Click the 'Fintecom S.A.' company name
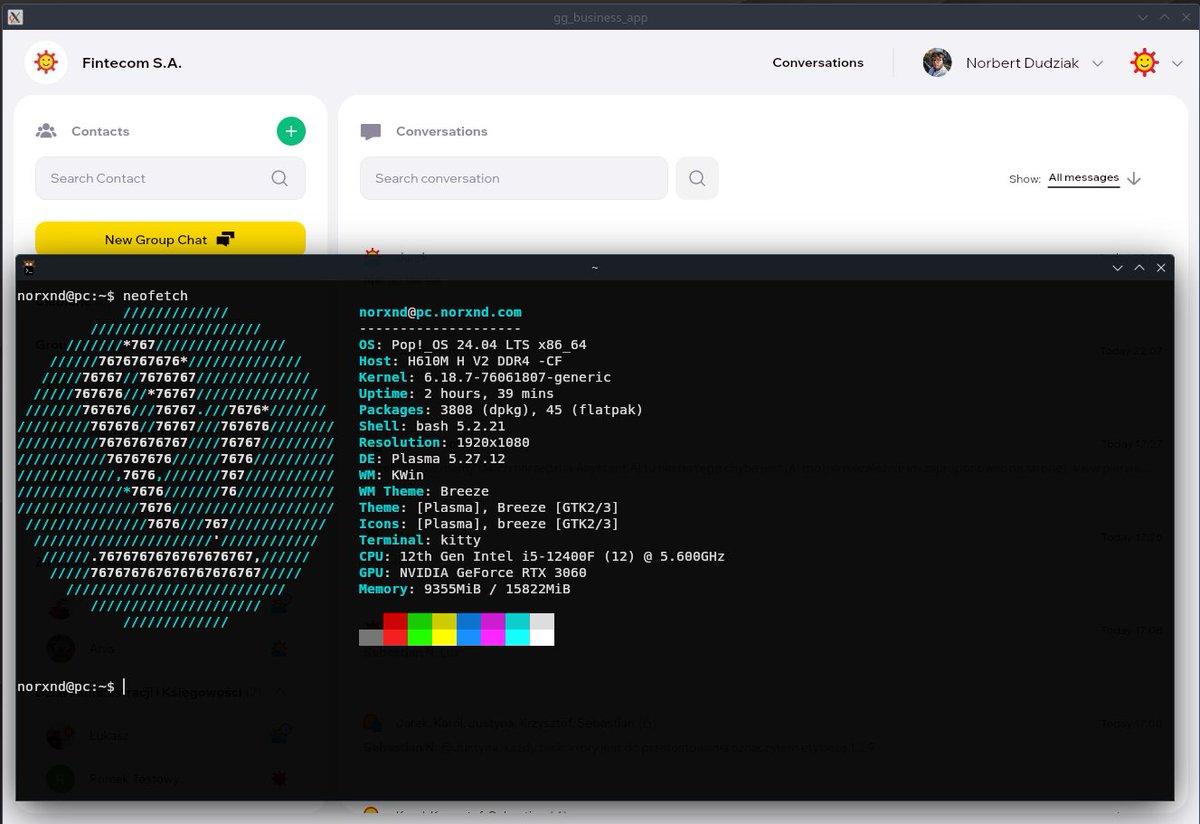The width and height of the screenshot is (1200, 824). (132, 63)
